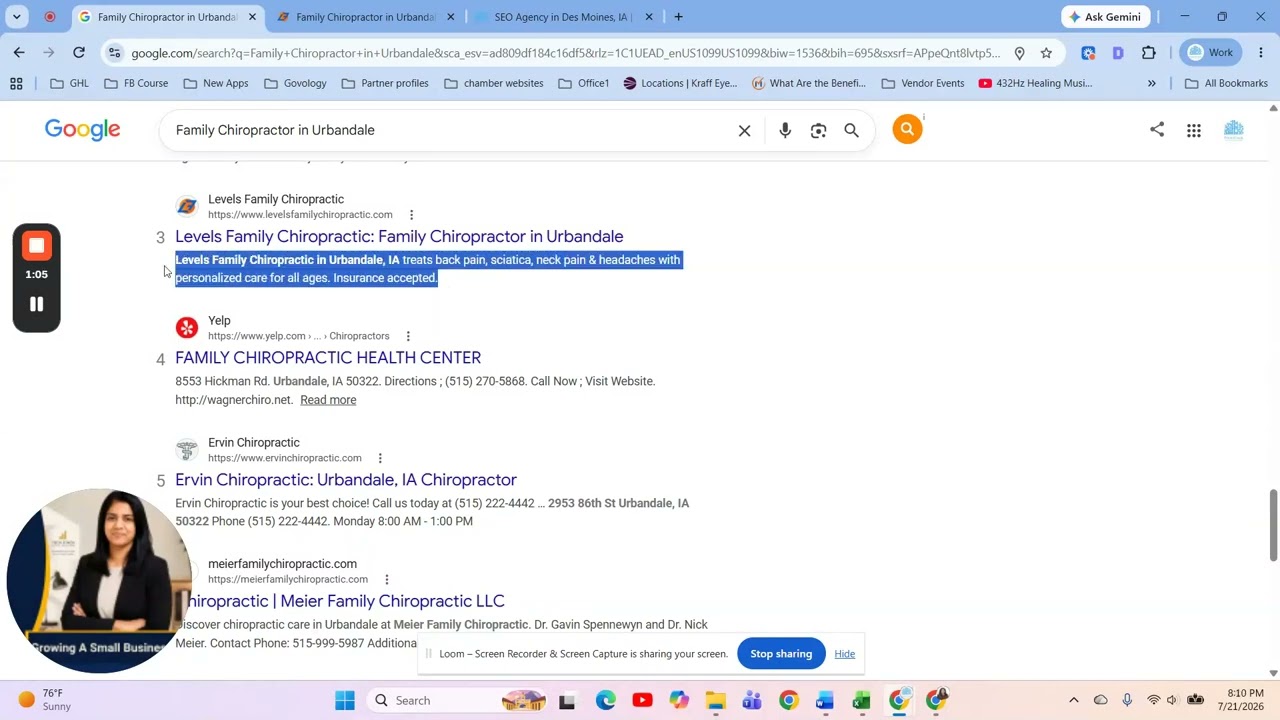View site information icon in address bar
Image resolution: width=1280 pixels, height=720 pixels.
pyautogui.click(x=115, y=53)
